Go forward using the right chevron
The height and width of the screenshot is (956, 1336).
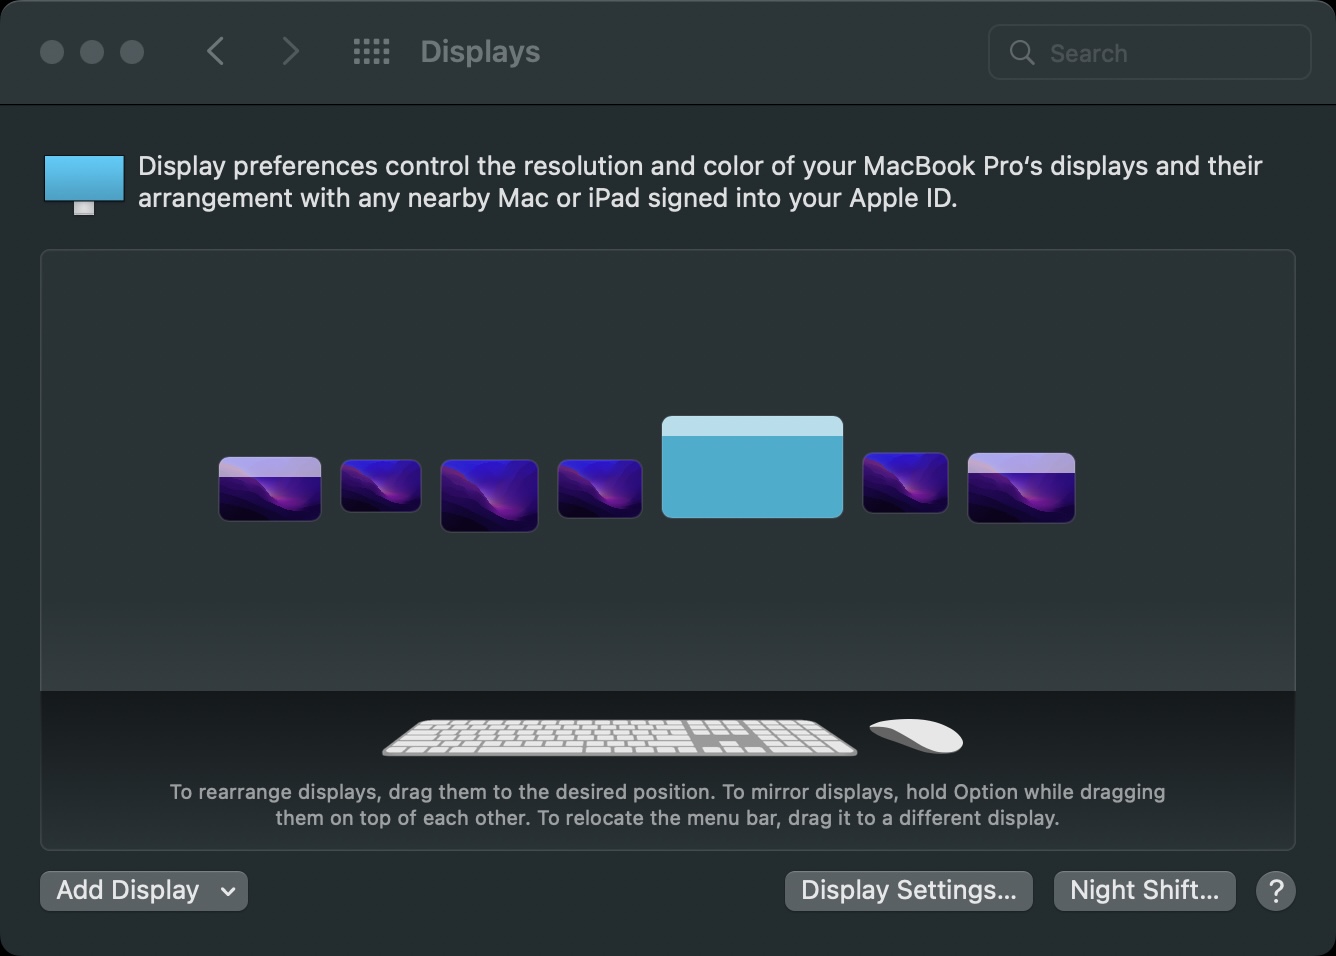tap(290, 52)
